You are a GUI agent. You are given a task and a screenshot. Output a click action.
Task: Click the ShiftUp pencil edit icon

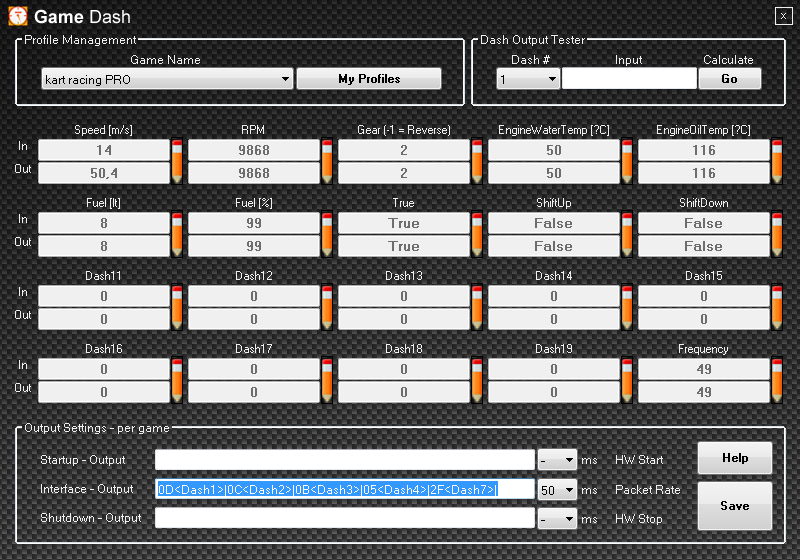pos(627,234)
